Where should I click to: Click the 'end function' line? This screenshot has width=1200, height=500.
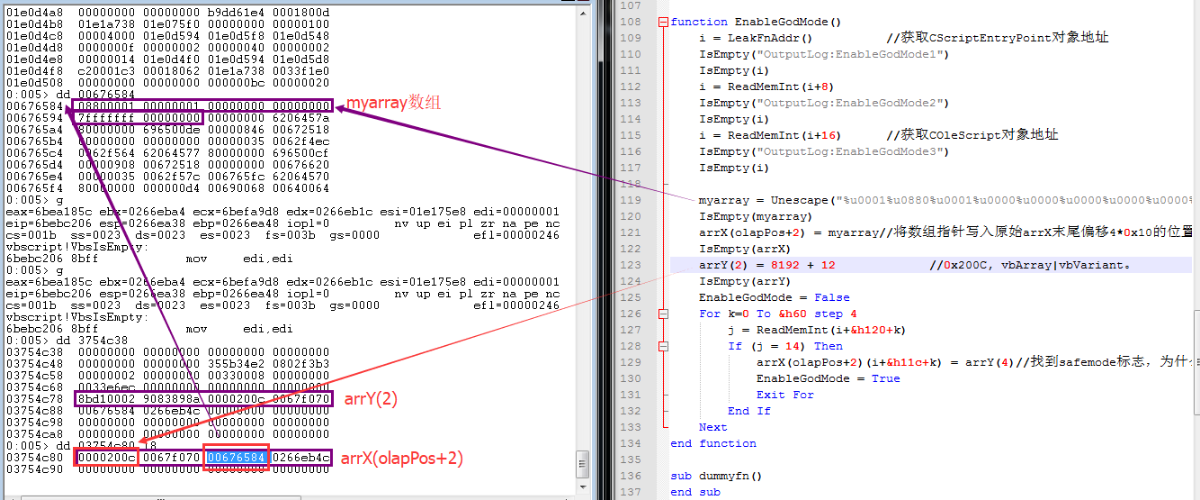point(713,443)
